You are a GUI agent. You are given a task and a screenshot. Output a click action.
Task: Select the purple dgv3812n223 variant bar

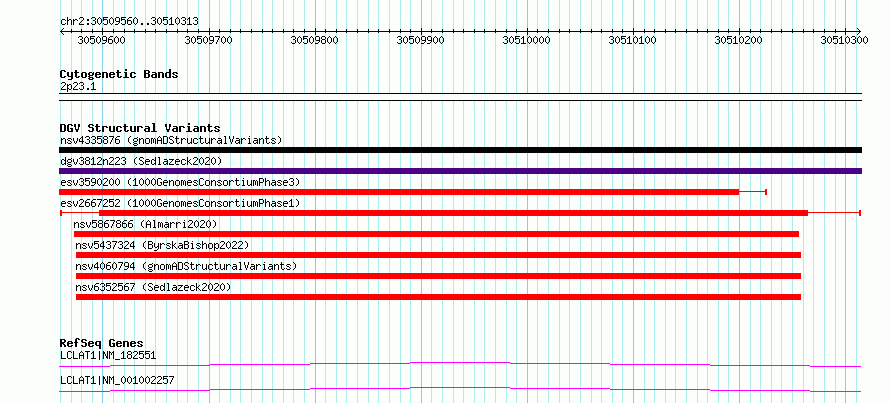[460, 171]
